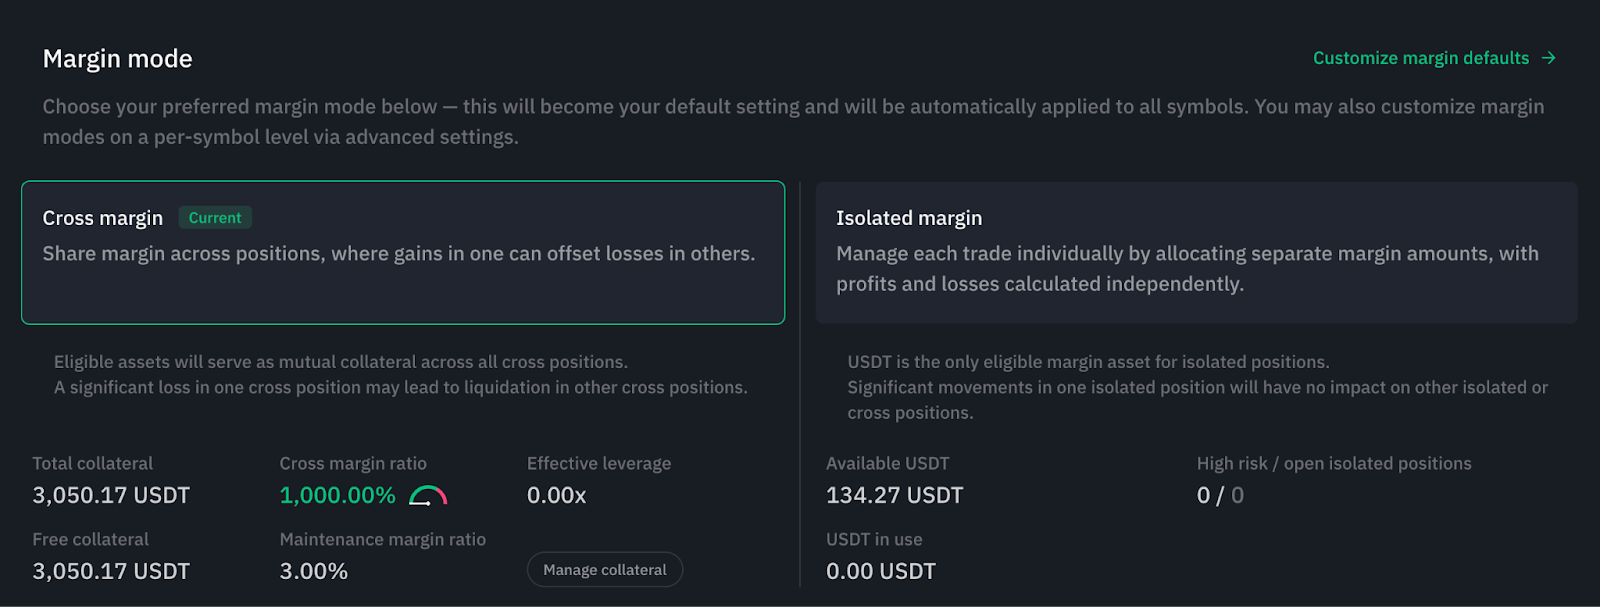Click the cross margin ratio gauge icon
Image resolution: width=1600 pixels, height=607 pixels.
point(428,495)
